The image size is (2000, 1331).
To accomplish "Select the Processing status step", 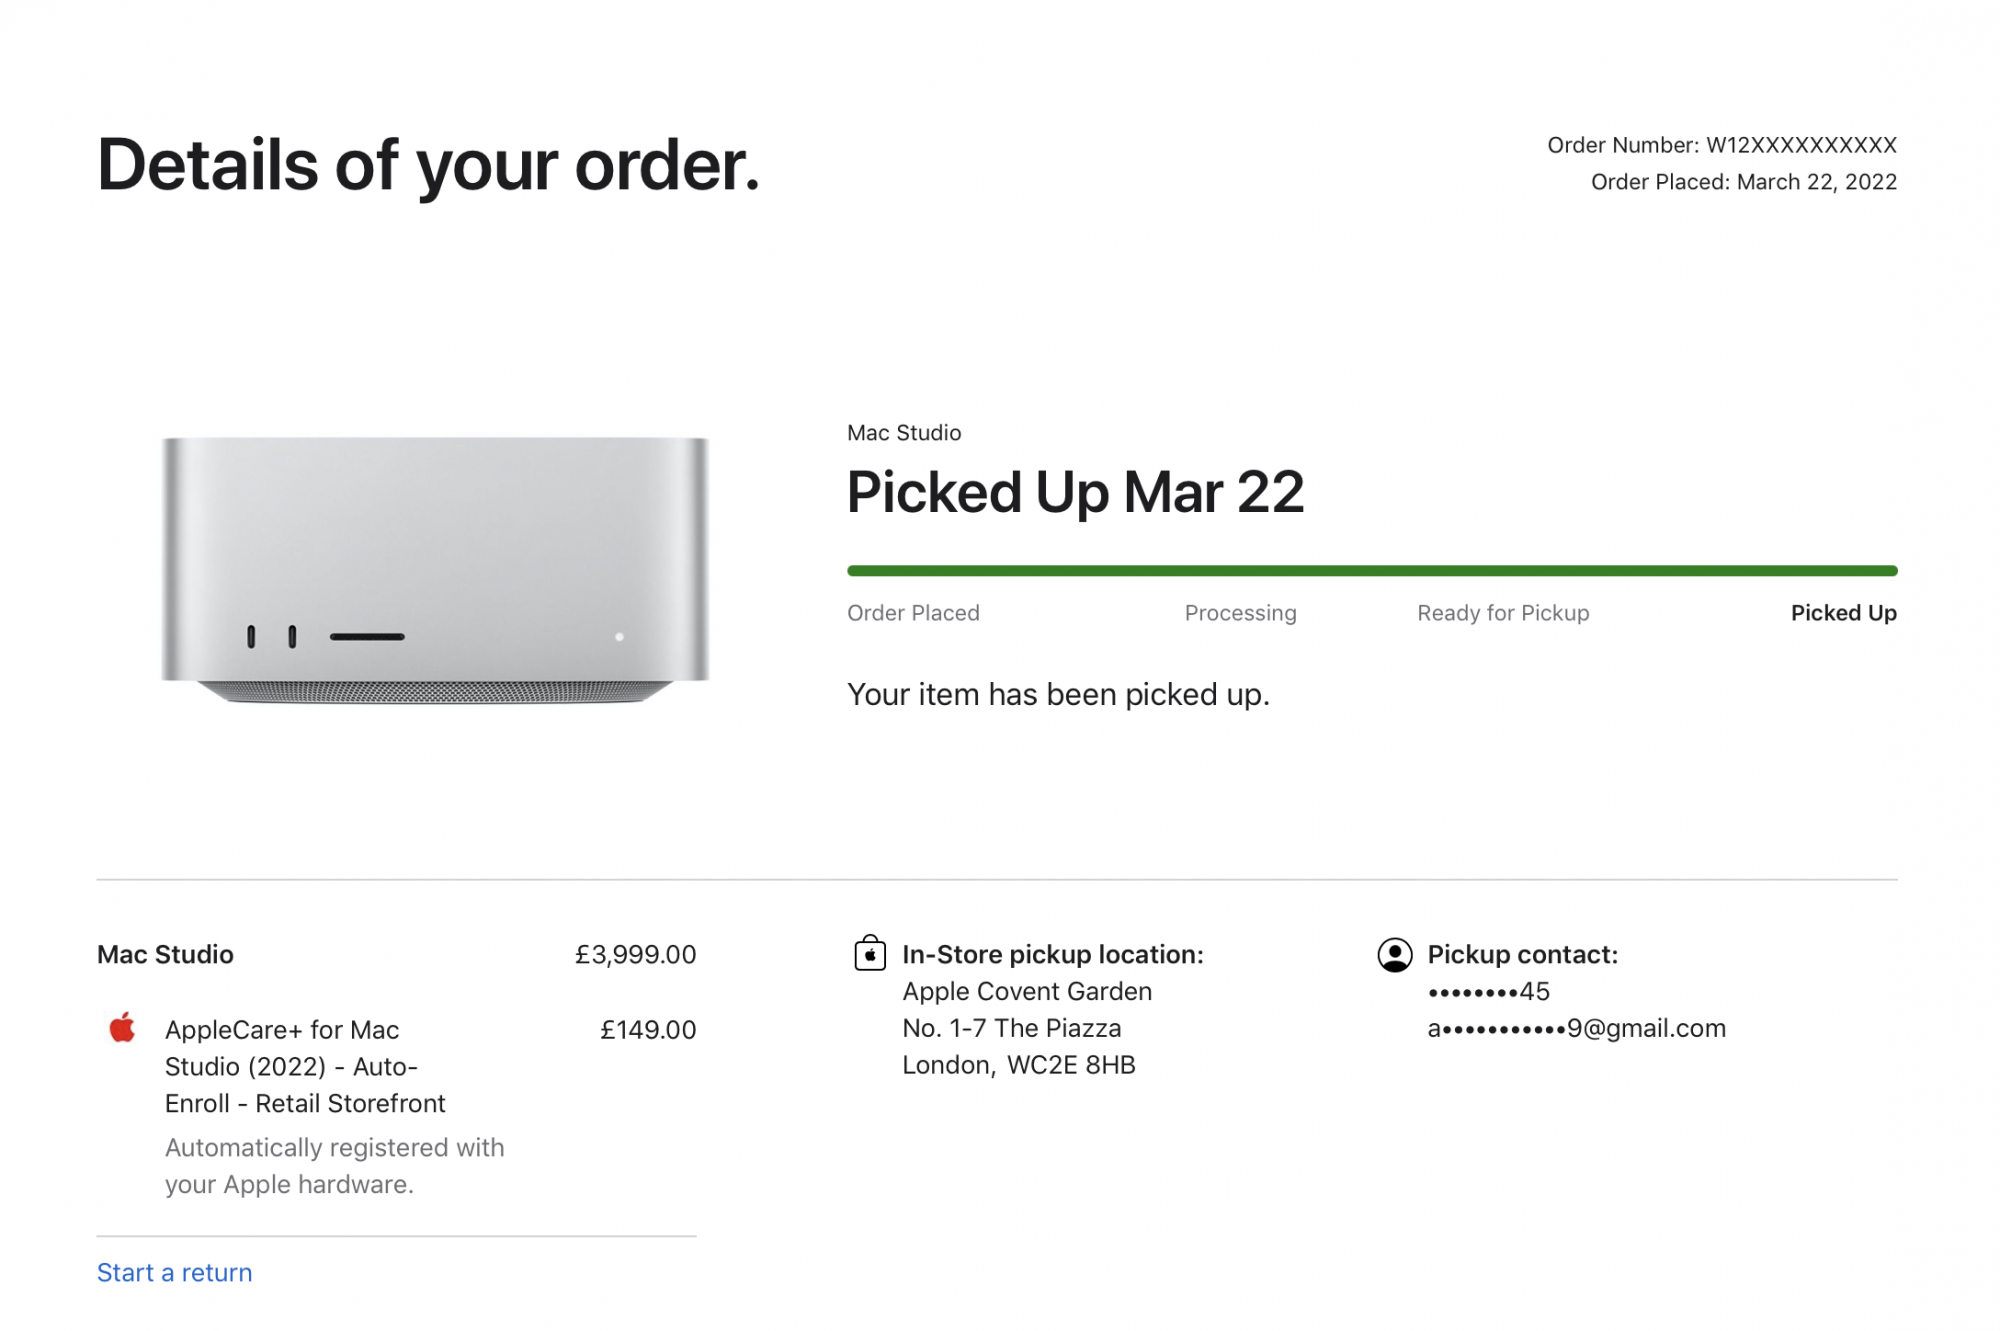I will [1240, 613].
